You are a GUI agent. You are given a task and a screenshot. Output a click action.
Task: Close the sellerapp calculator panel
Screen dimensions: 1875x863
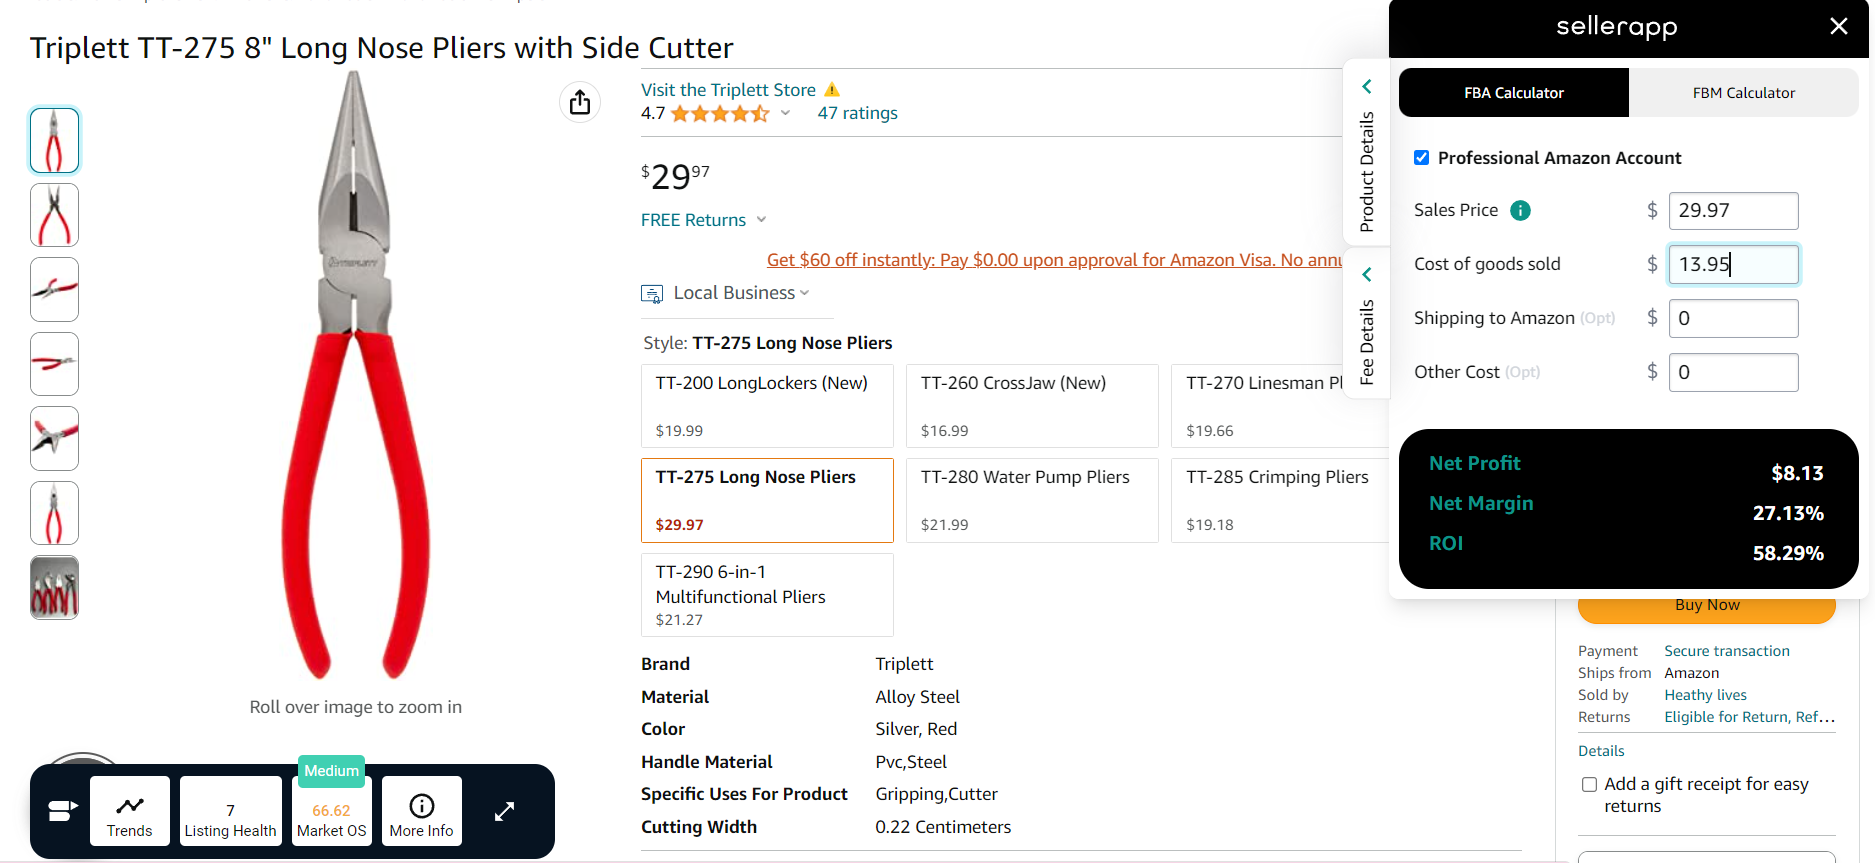[1838, 27]
